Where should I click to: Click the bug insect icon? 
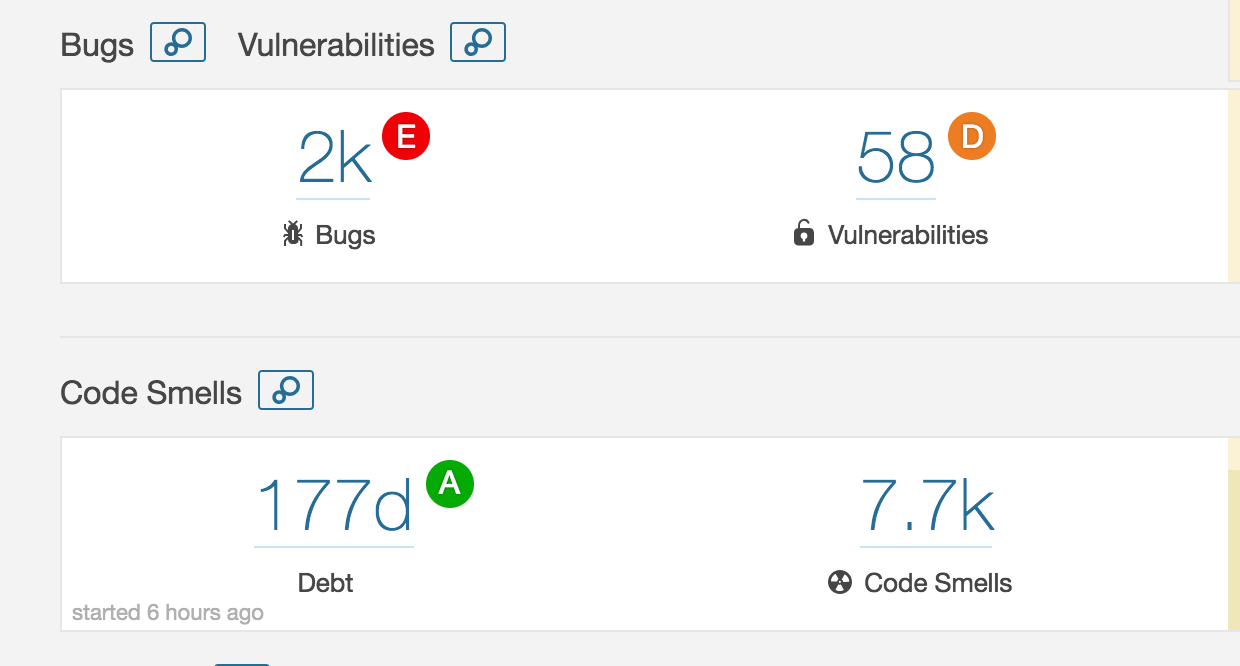click(293, 235)
